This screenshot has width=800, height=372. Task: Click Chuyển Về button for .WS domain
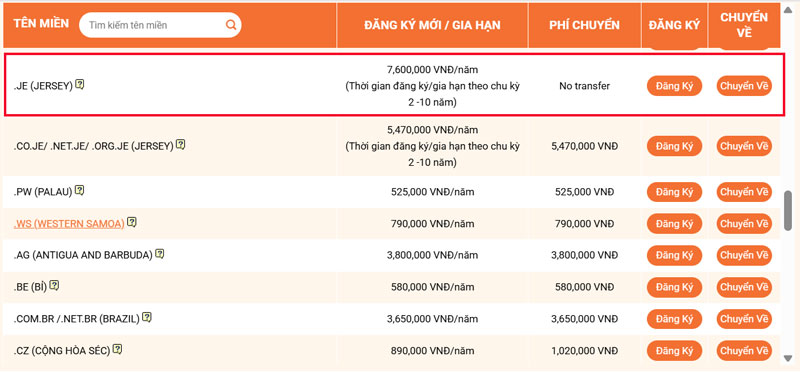pos(744,224)
